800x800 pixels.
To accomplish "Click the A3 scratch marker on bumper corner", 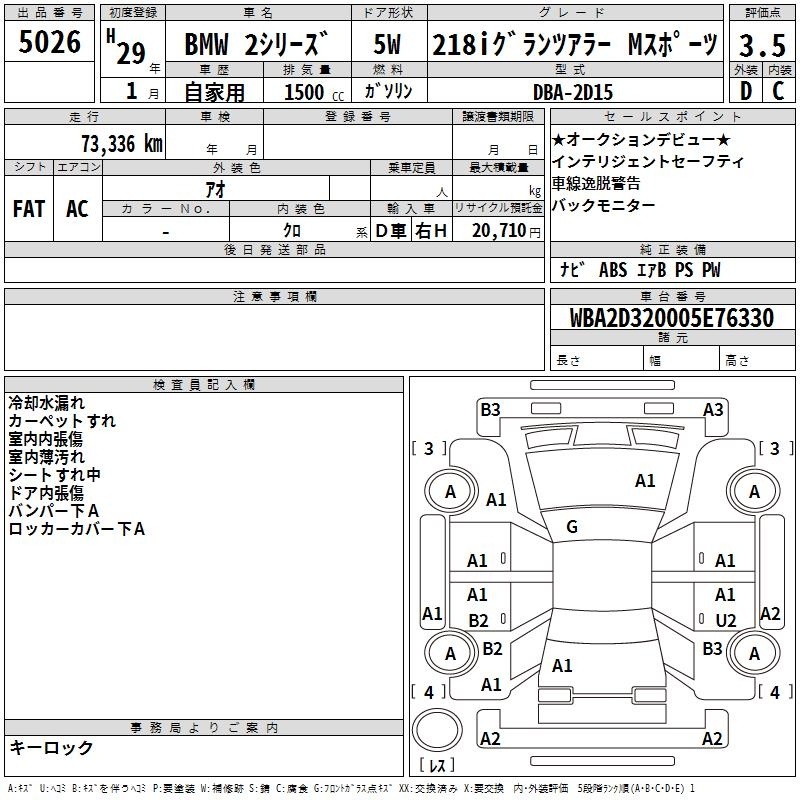I will 713,409.
